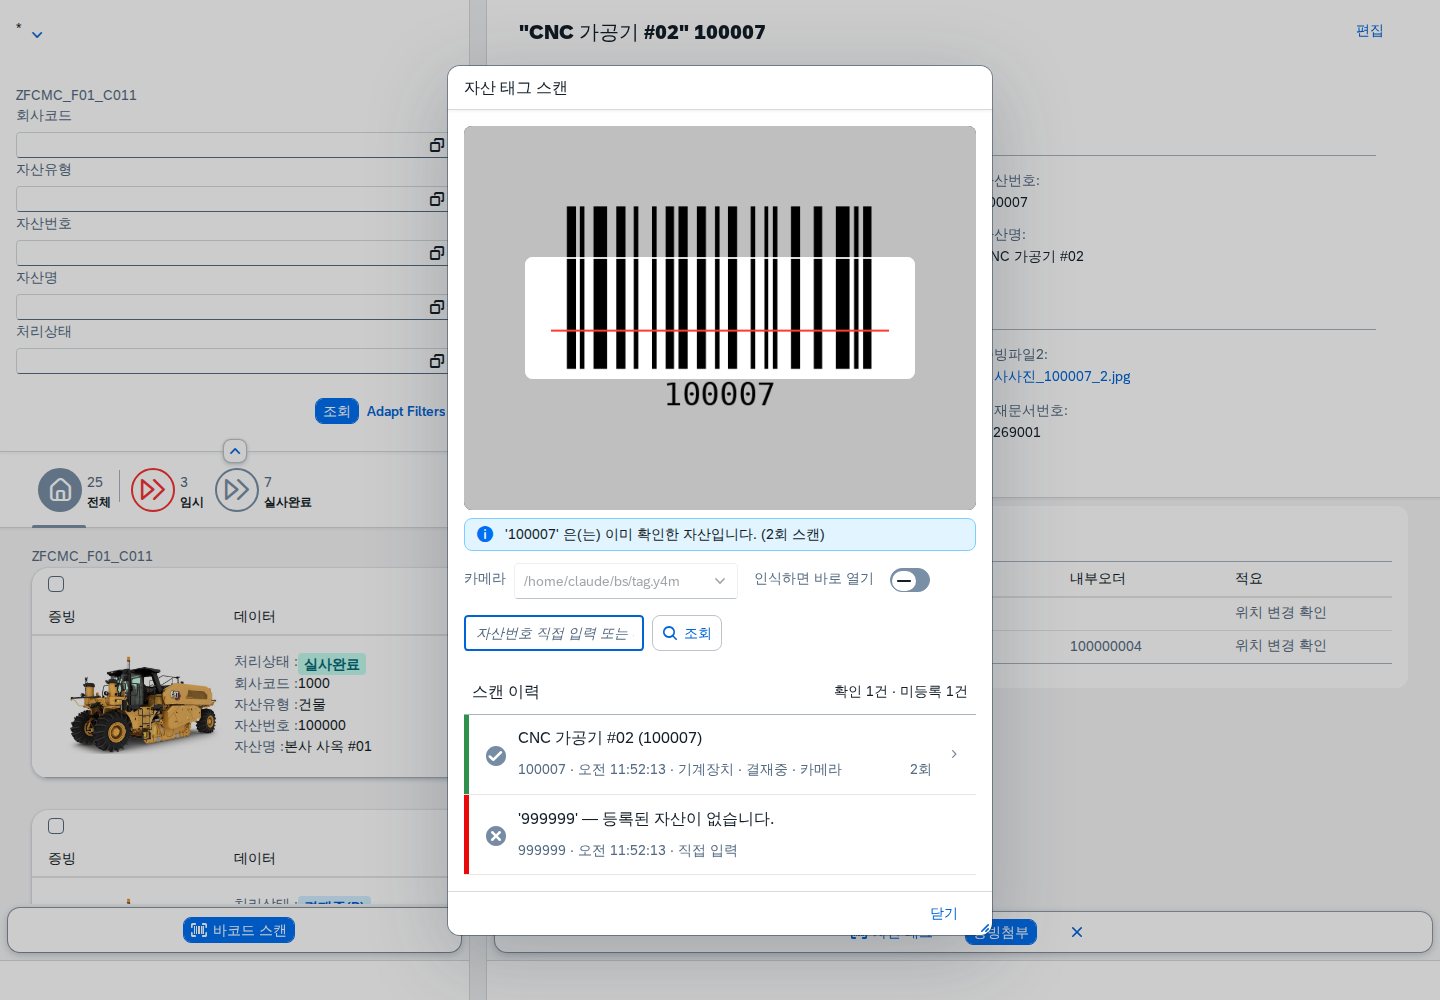This screenshot has height=1000, width=1440.
Task: Click the 적요 column header
Action: [1248, 579]
